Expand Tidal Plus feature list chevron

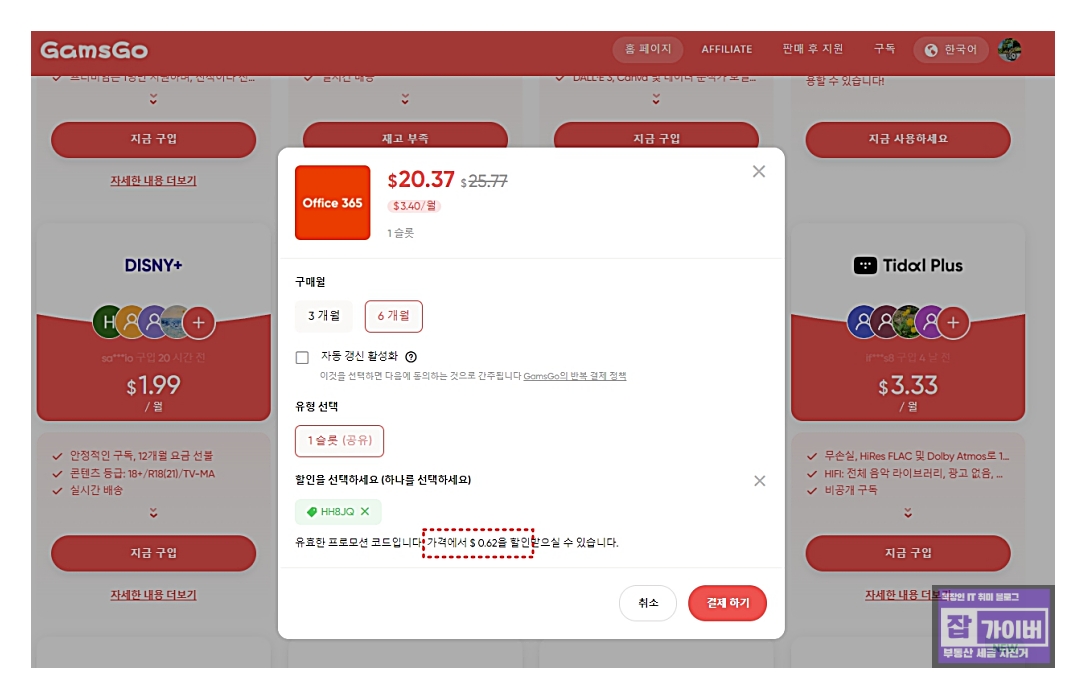pyautogui.click(x=907, y=513)
